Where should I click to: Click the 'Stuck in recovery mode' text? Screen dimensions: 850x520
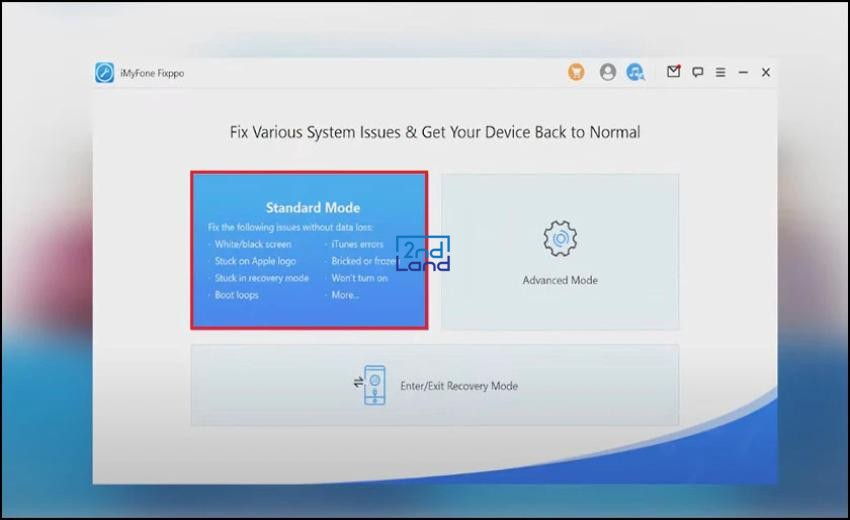261,278
